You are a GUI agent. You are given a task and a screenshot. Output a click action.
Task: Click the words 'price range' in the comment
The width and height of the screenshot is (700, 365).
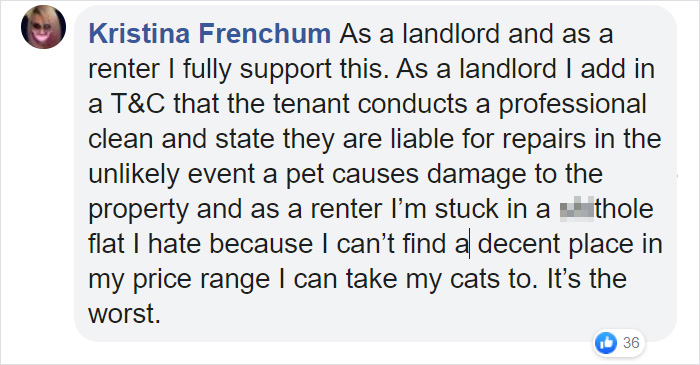pos(201,281)
